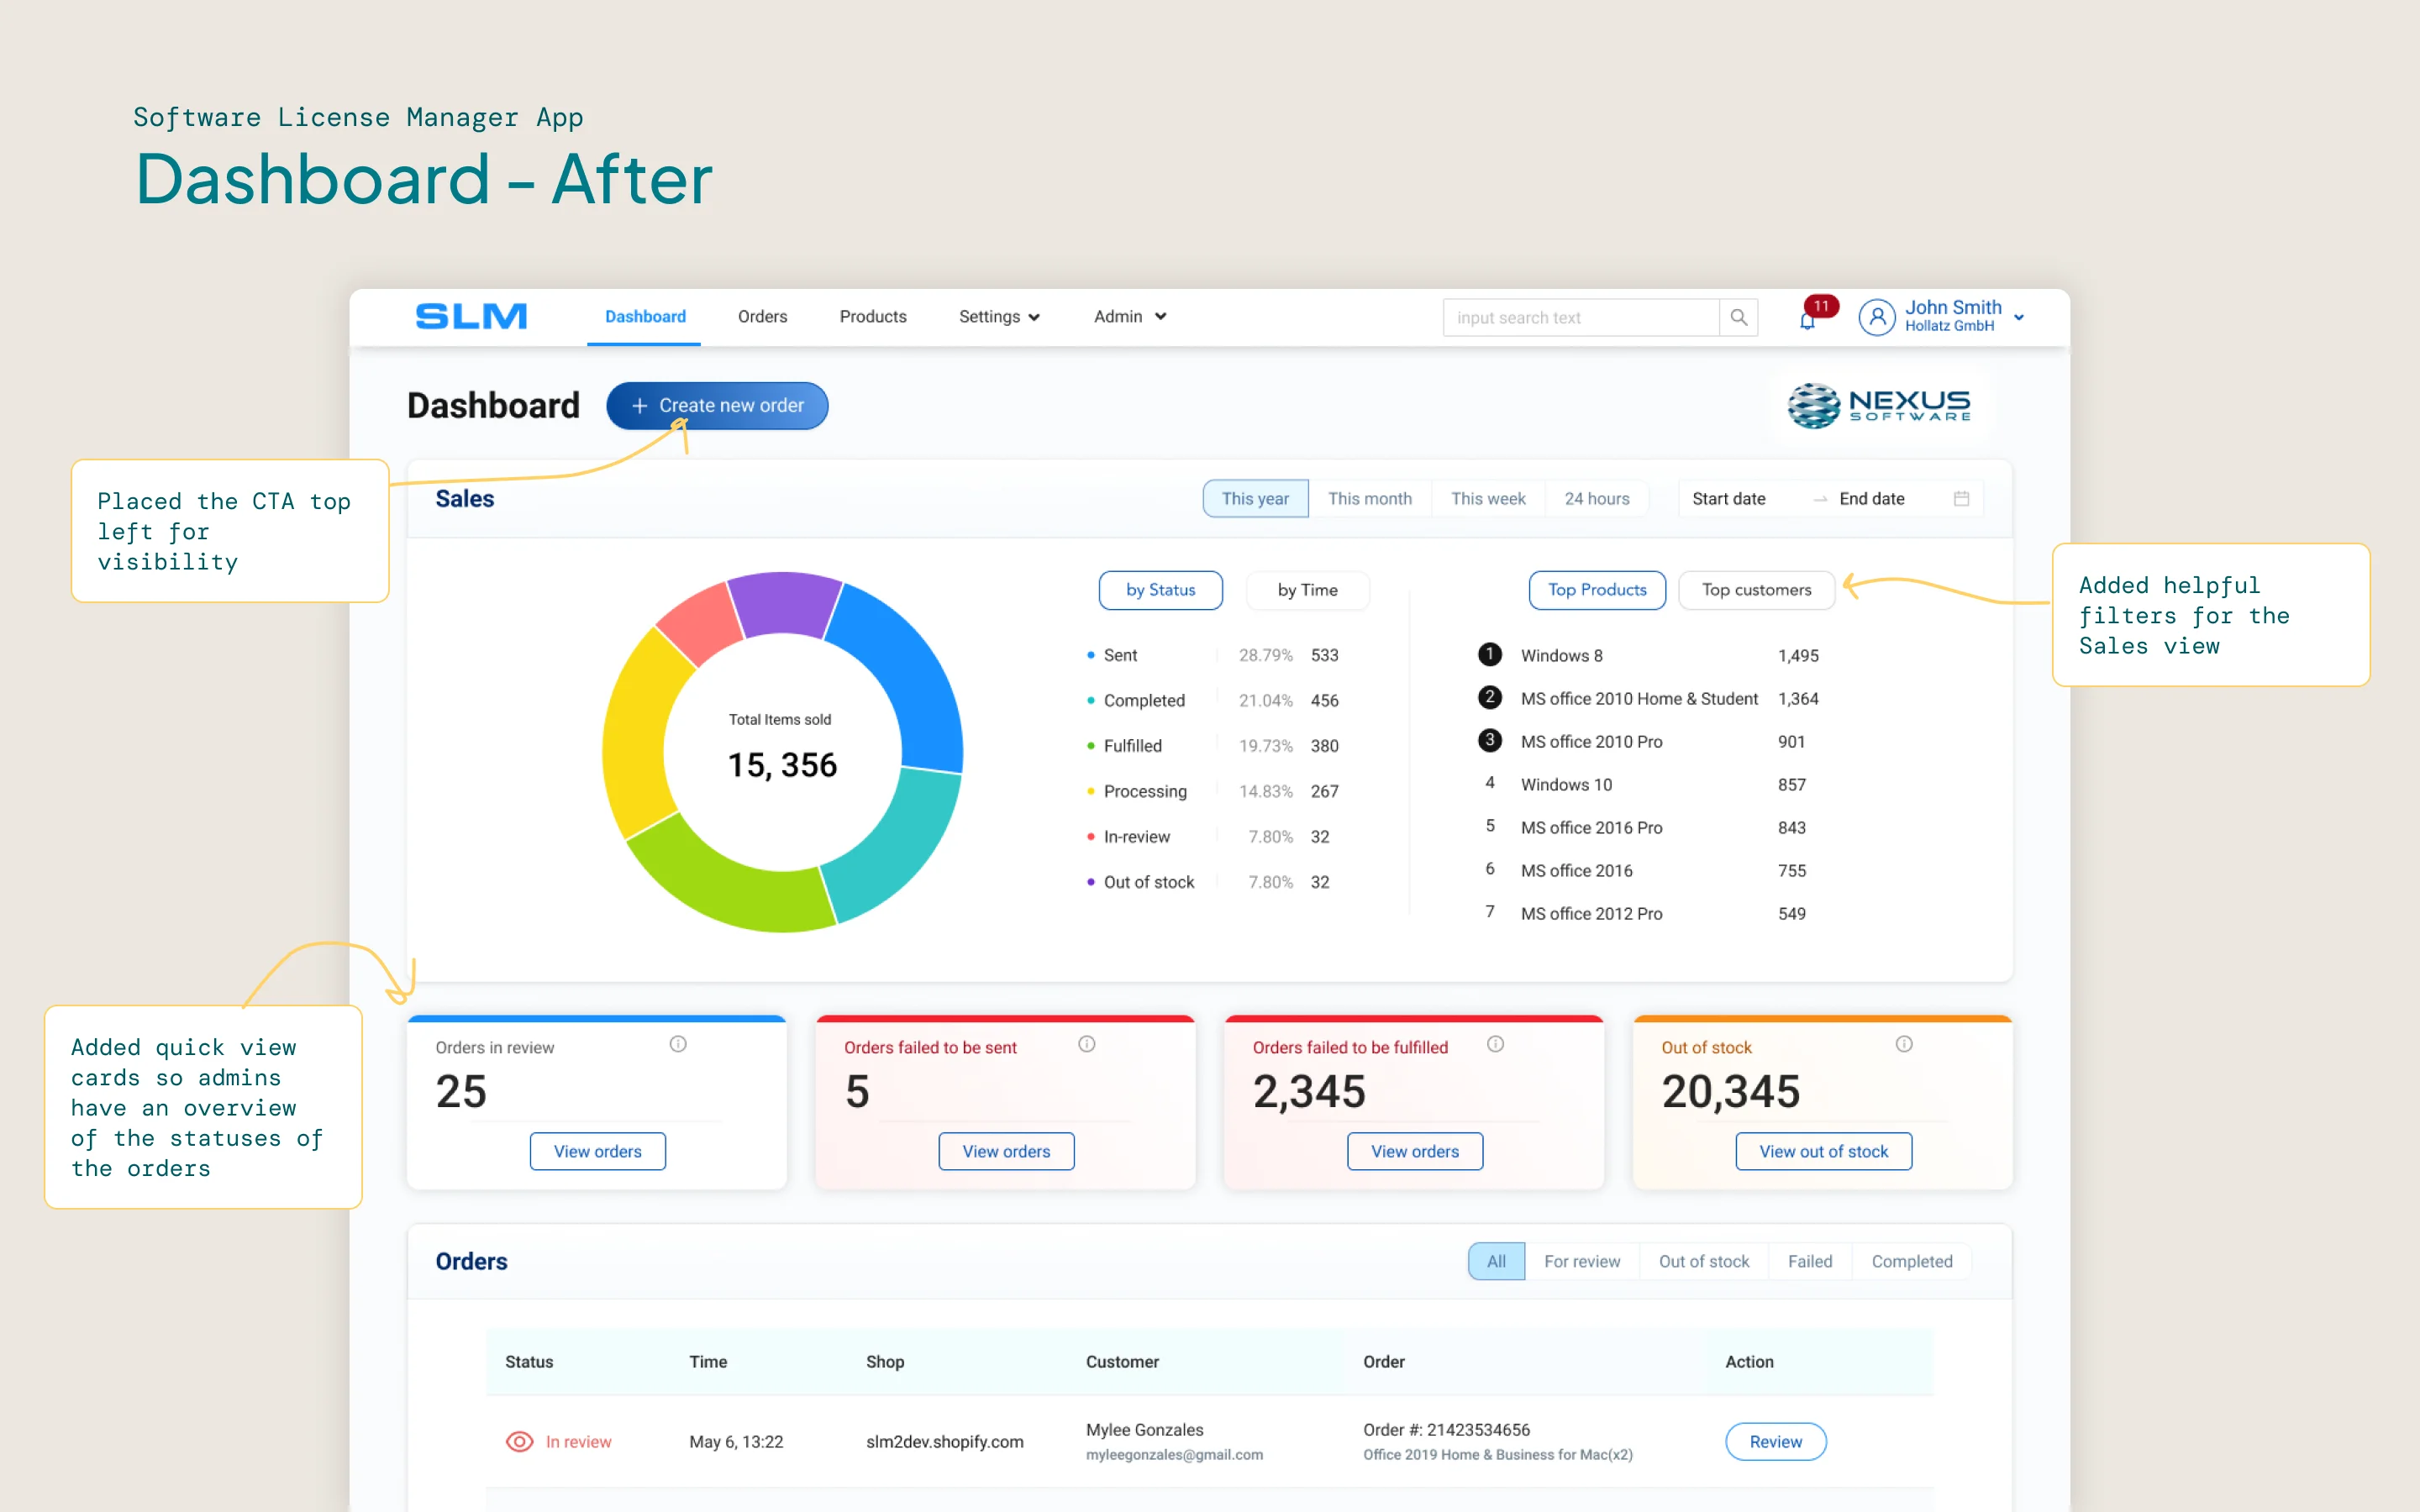The image size is (2420, 1512).
Task: Click customer name Mylee Gonzales
Action: (1144, 1429)
